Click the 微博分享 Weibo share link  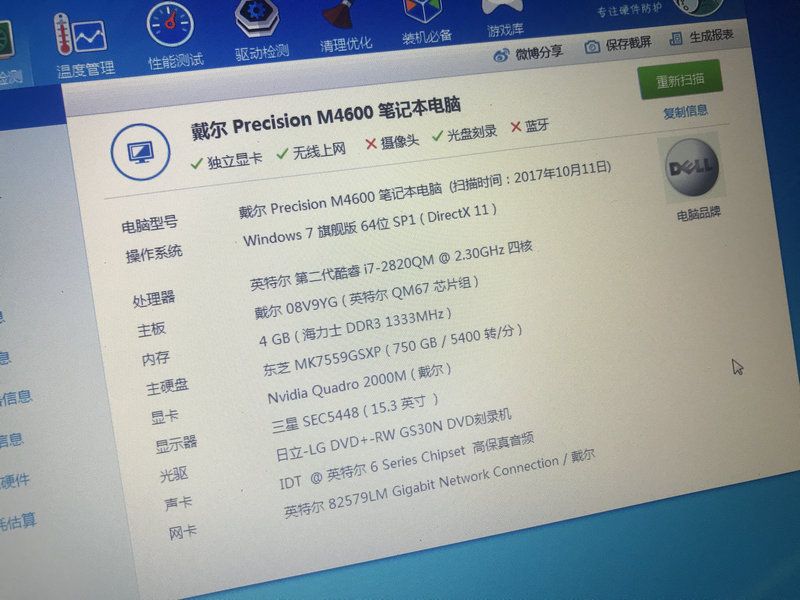point(529,53)
